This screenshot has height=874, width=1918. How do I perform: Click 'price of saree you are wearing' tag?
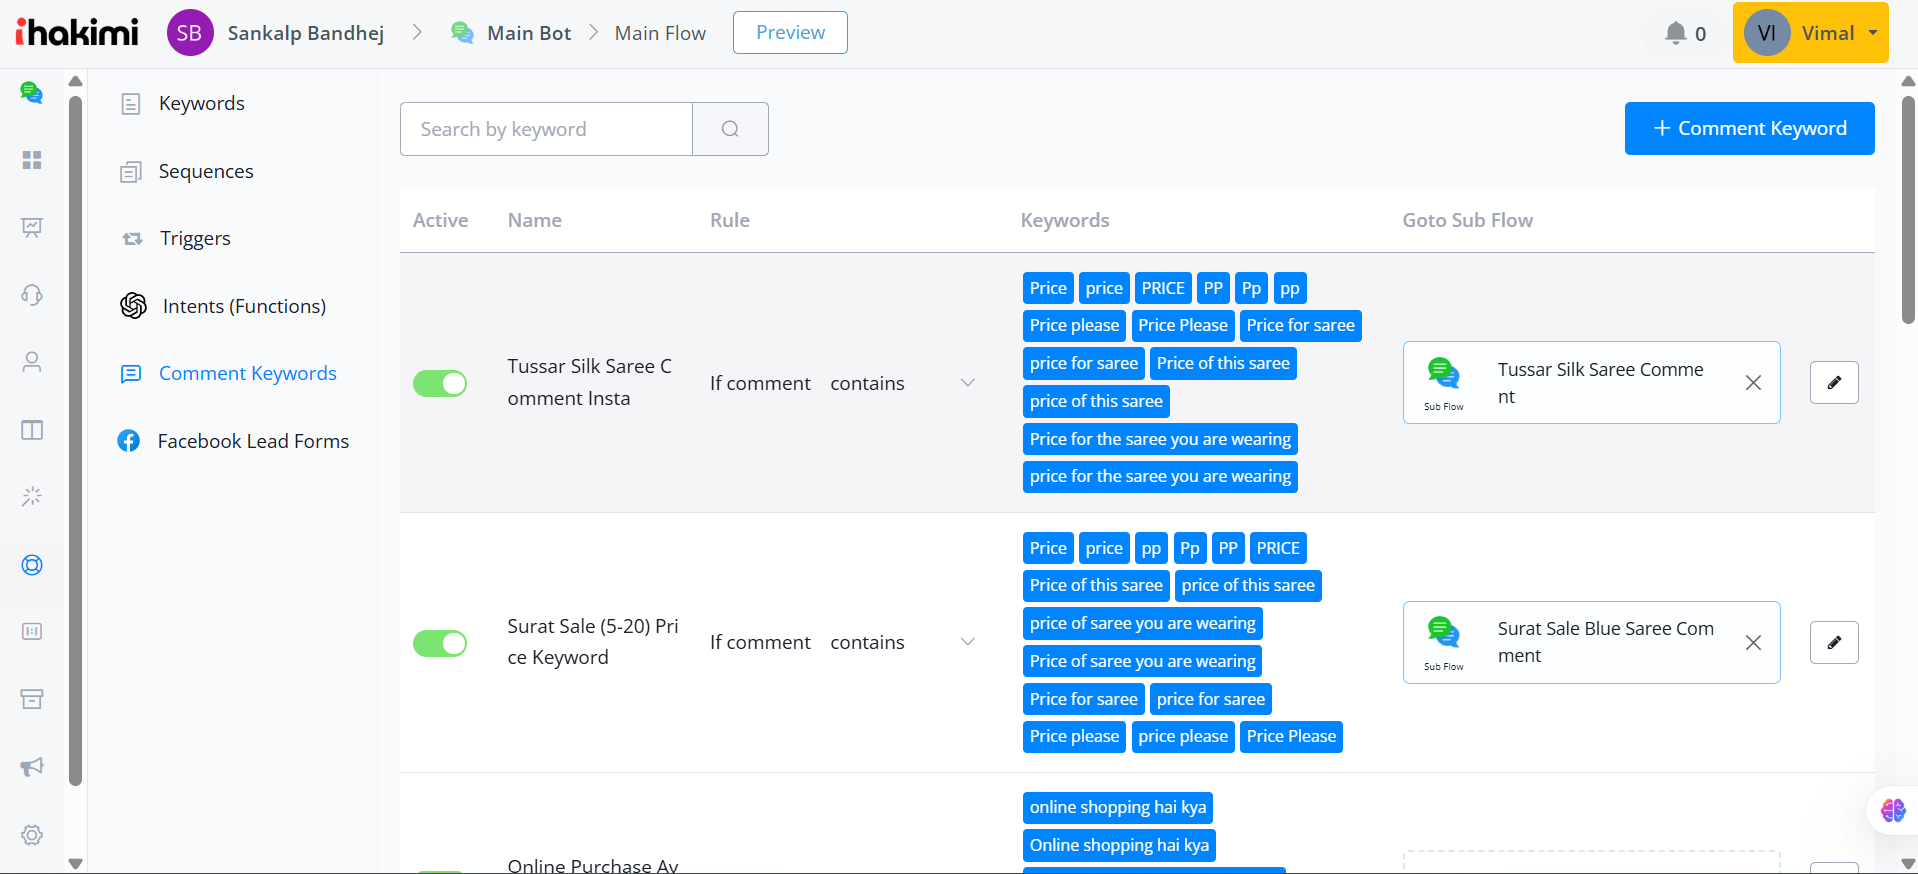pyautogui.click(x=1142, y=624)
